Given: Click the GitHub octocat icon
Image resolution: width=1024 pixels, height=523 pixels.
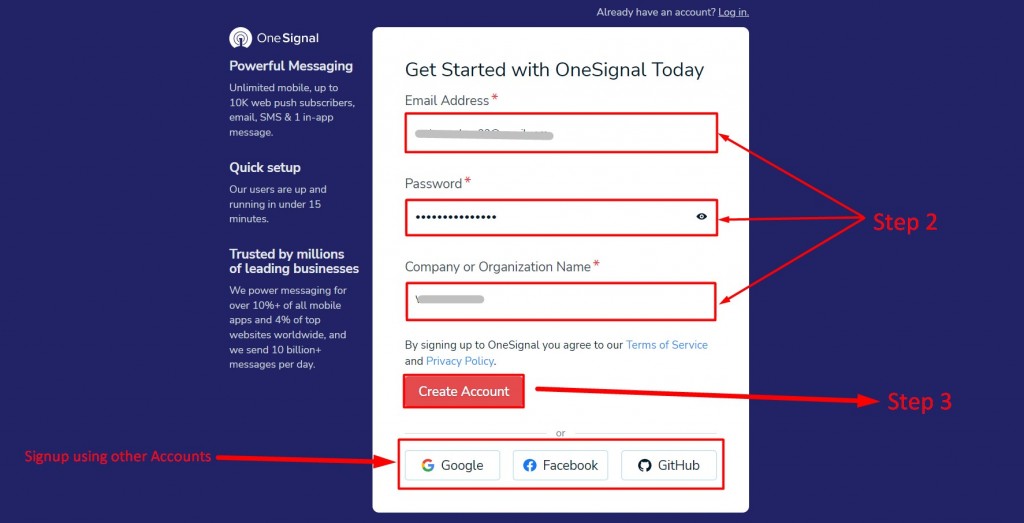Looking at the screenshot, I should [x=645, y=466].
